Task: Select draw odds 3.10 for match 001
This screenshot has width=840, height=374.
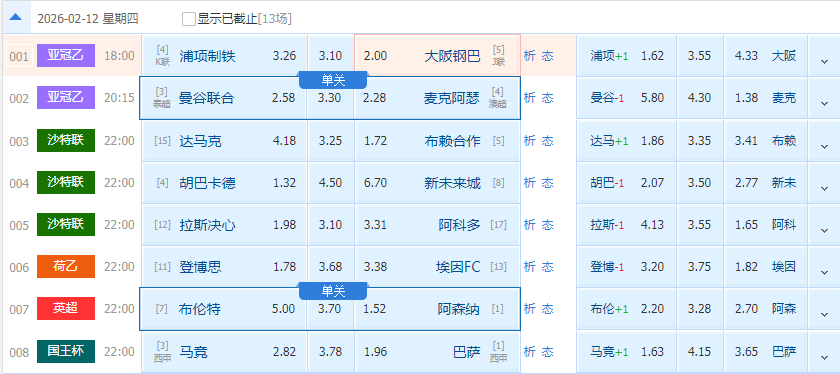Action: tap(331, 56)
